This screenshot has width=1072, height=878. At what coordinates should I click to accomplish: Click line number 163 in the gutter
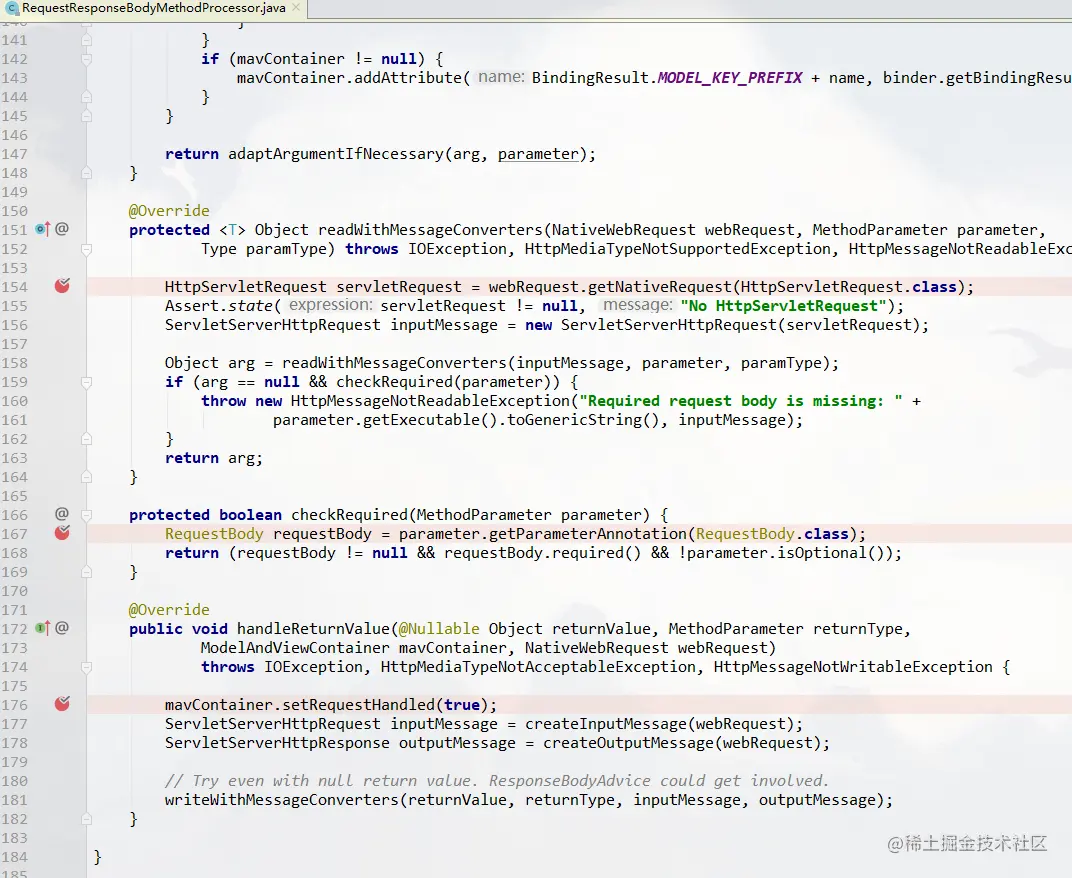click(x=14, y=458)
